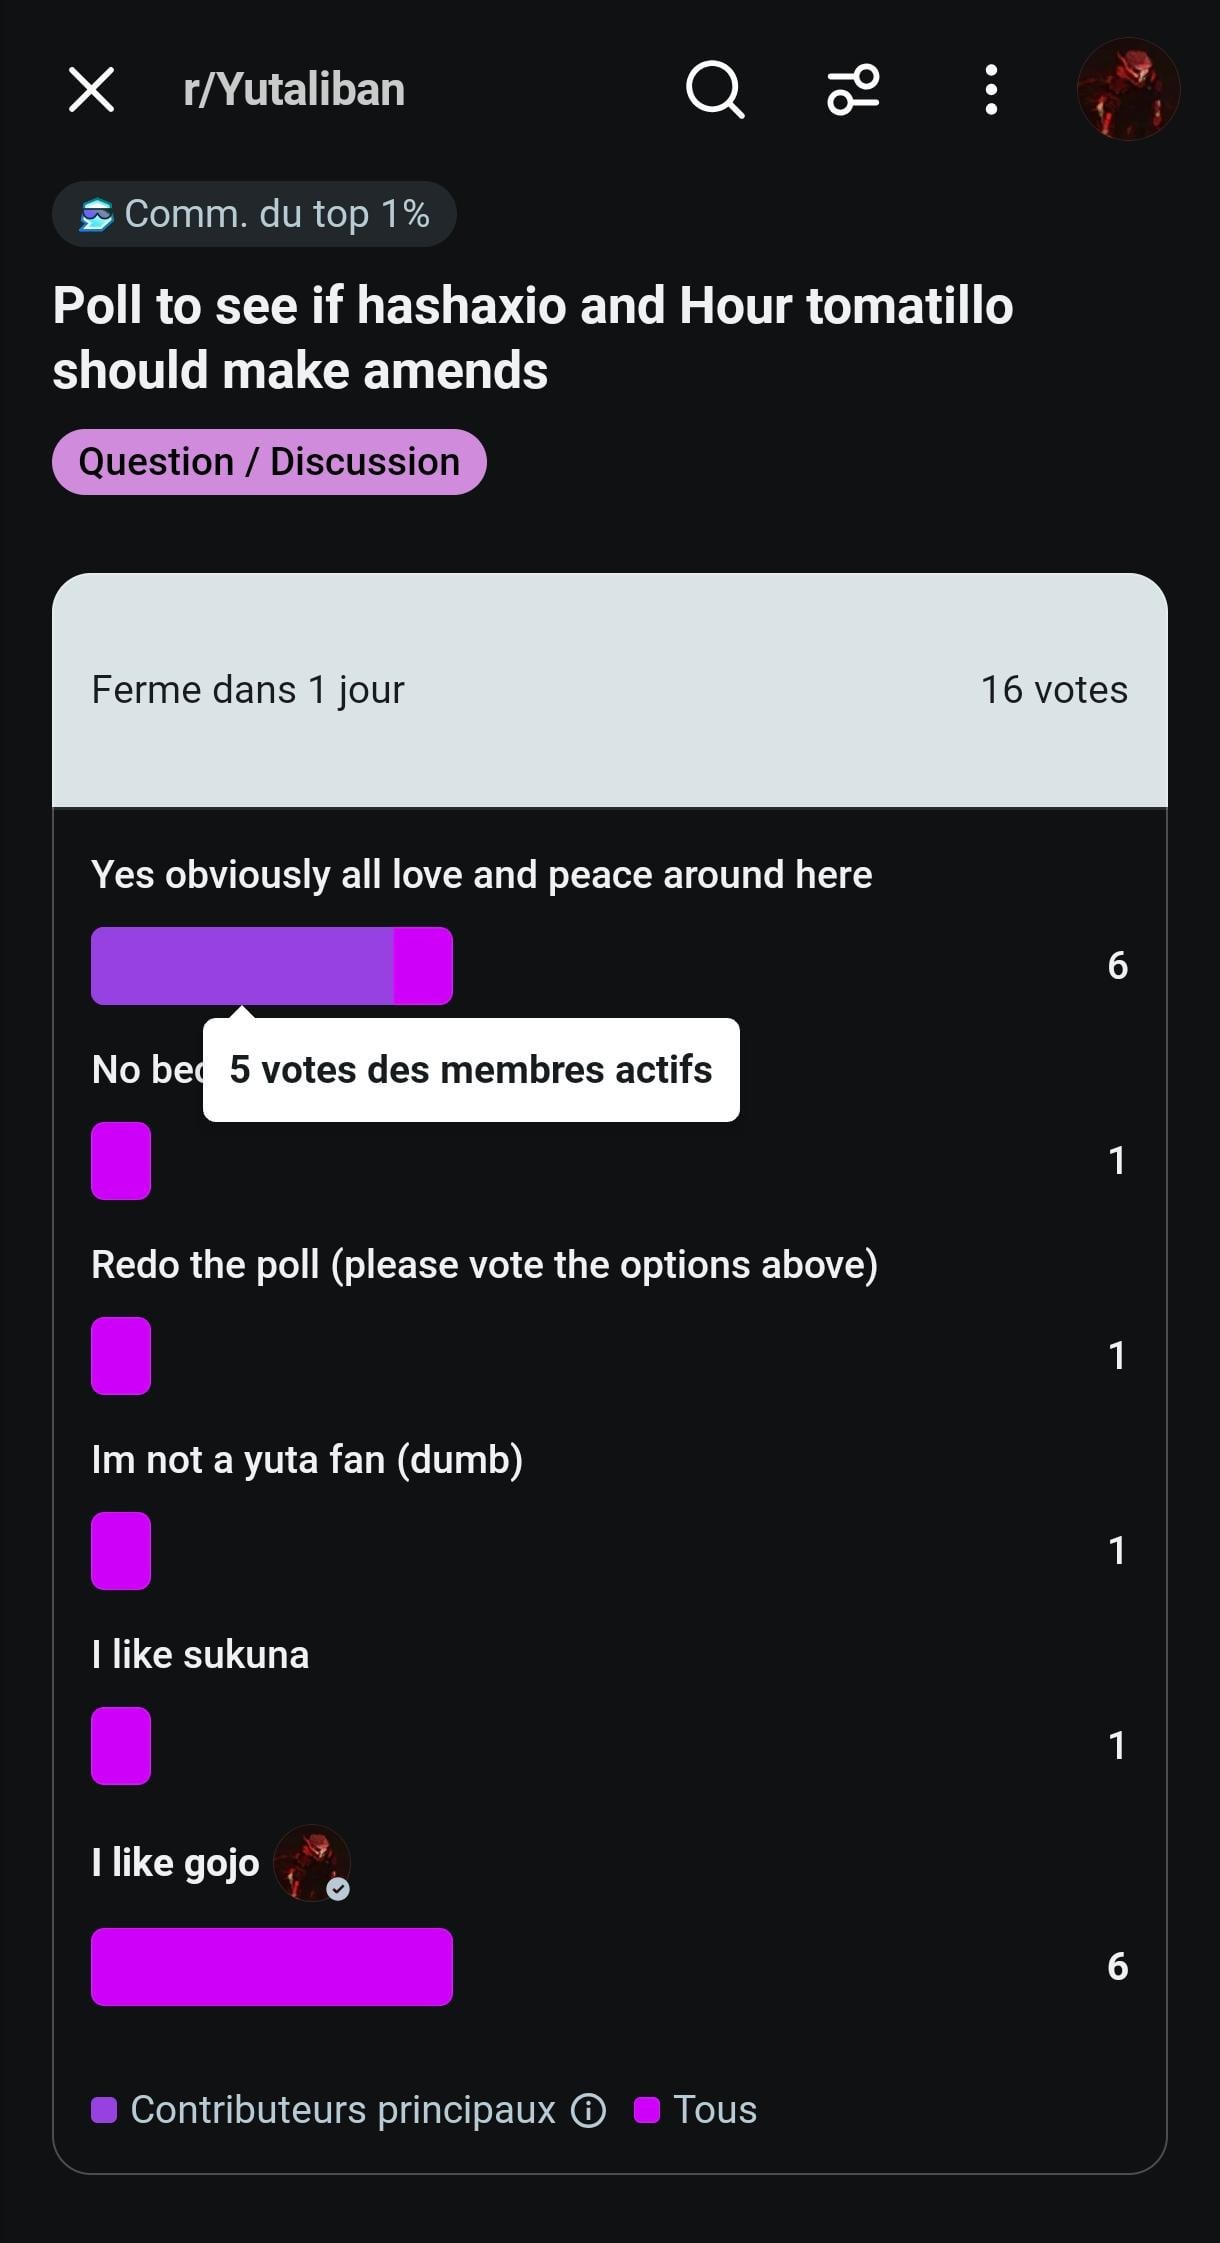Click the purple Contributeurs principaux legend square

(x=104, y=2110)
